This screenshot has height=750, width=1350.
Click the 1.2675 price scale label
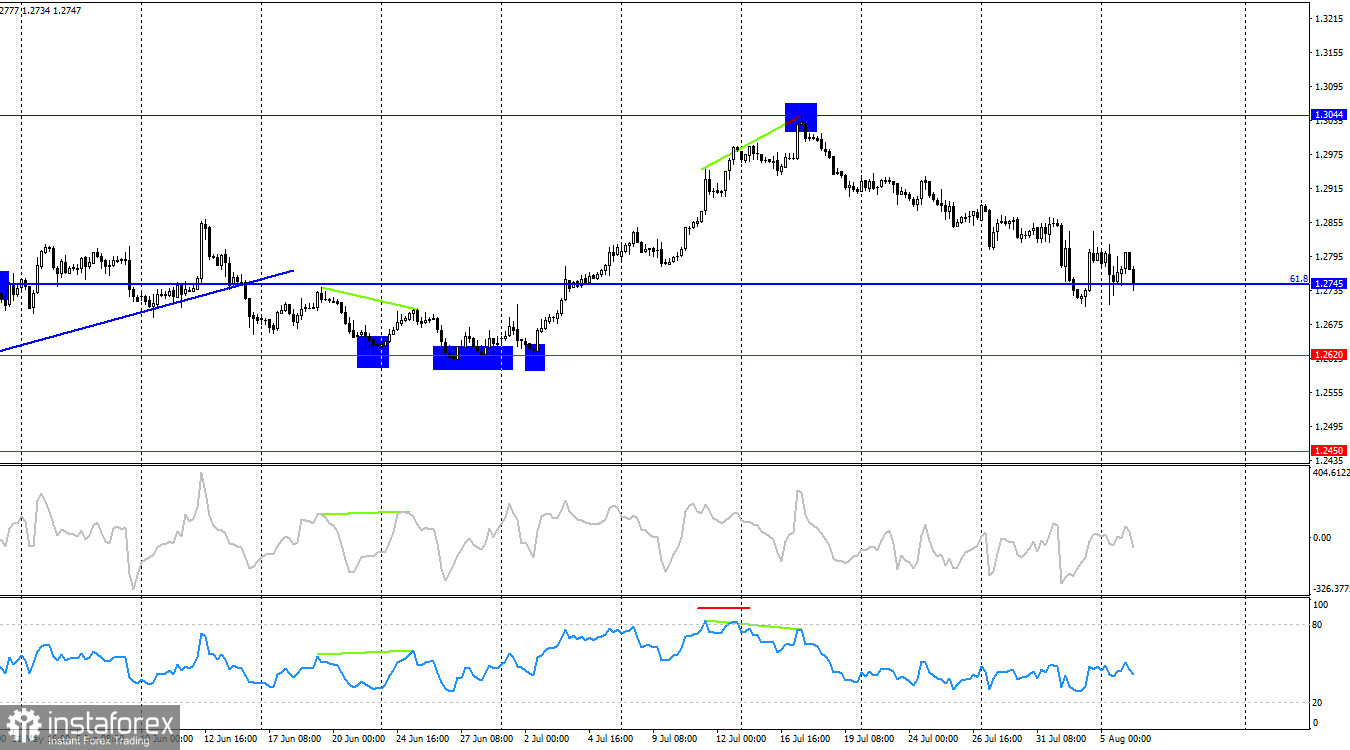[1329, 325]
